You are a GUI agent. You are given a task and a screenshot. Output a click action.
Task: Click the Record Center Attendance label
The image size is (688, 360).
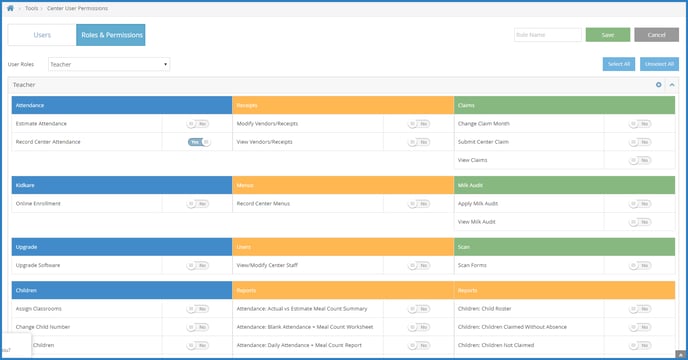48,142
